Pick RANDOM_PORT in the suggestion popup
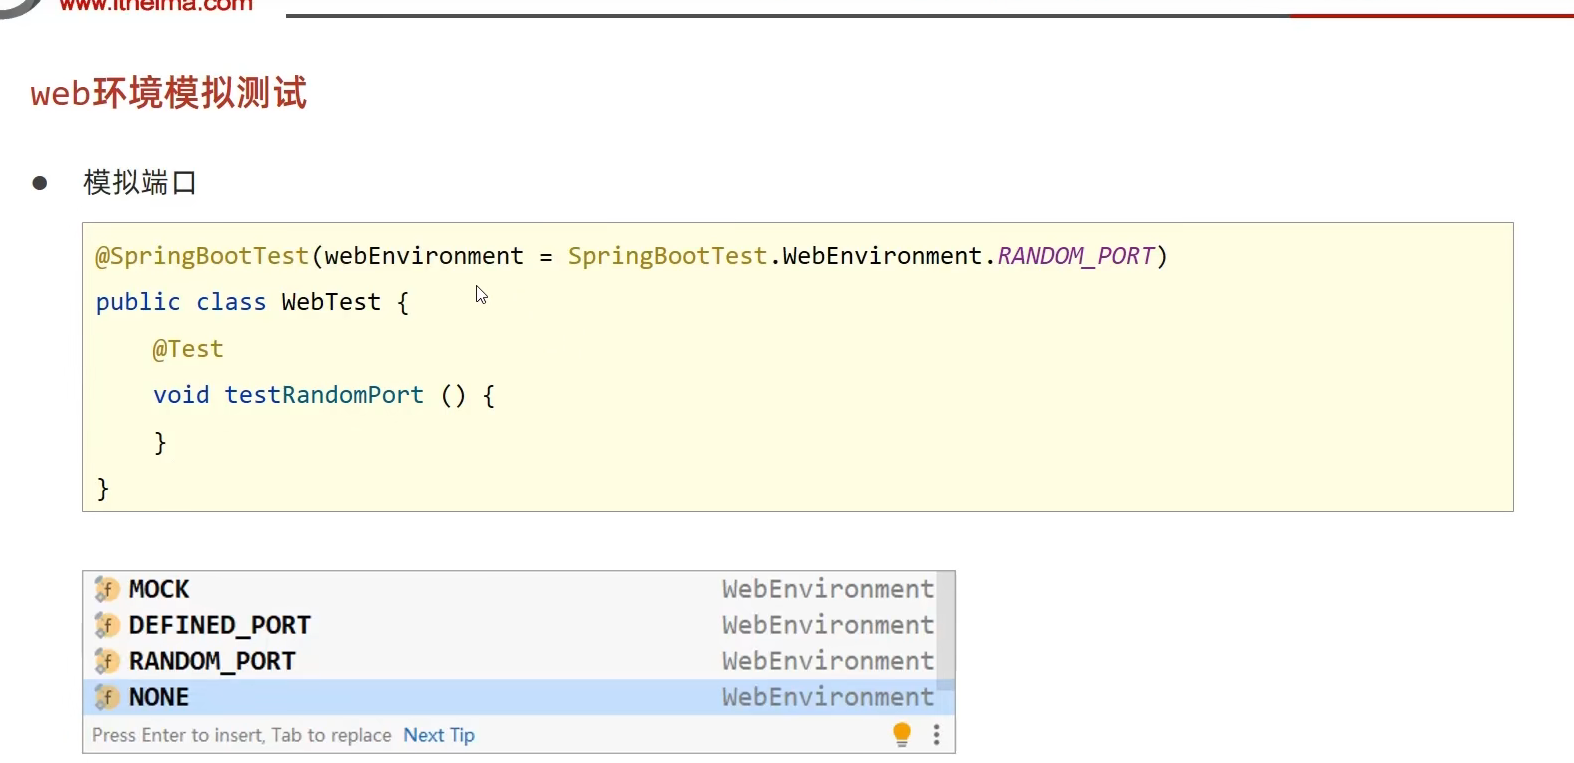This screenshot has width=1574, height=763. pyautogui.click(x=212, y=661)
